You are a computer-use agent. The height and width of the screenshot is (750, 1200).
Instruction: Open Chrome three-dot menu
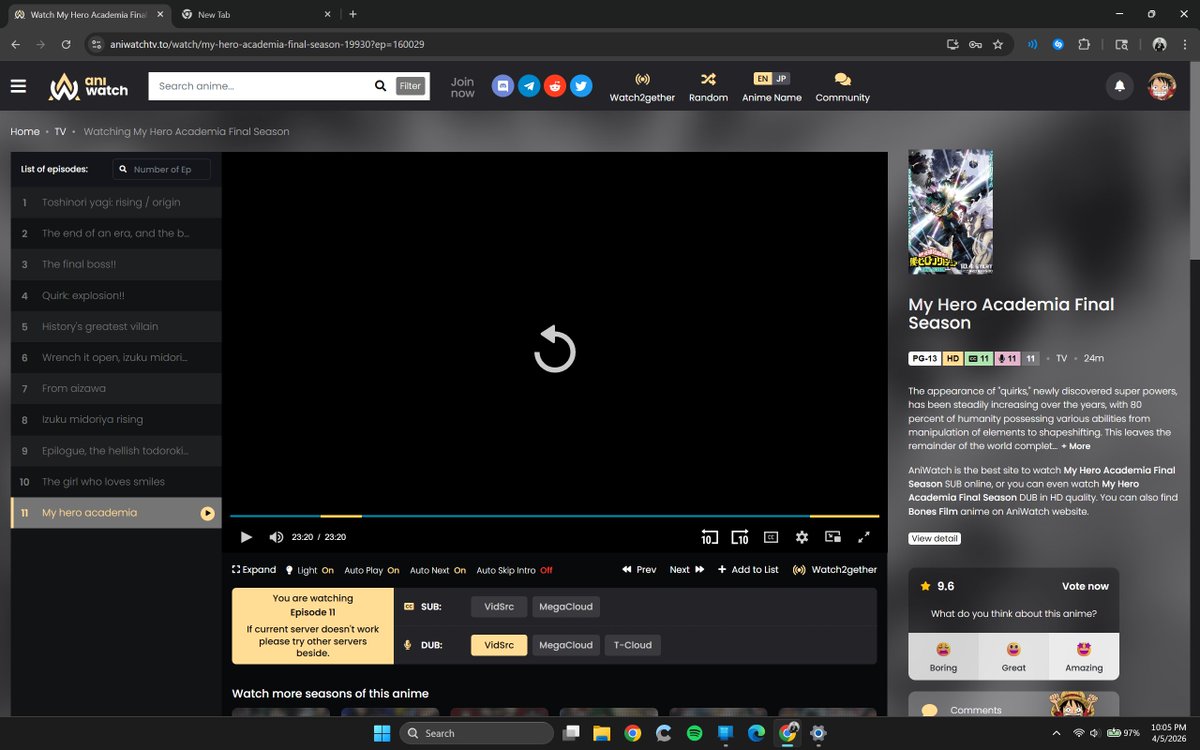(x=1185, y=44)
